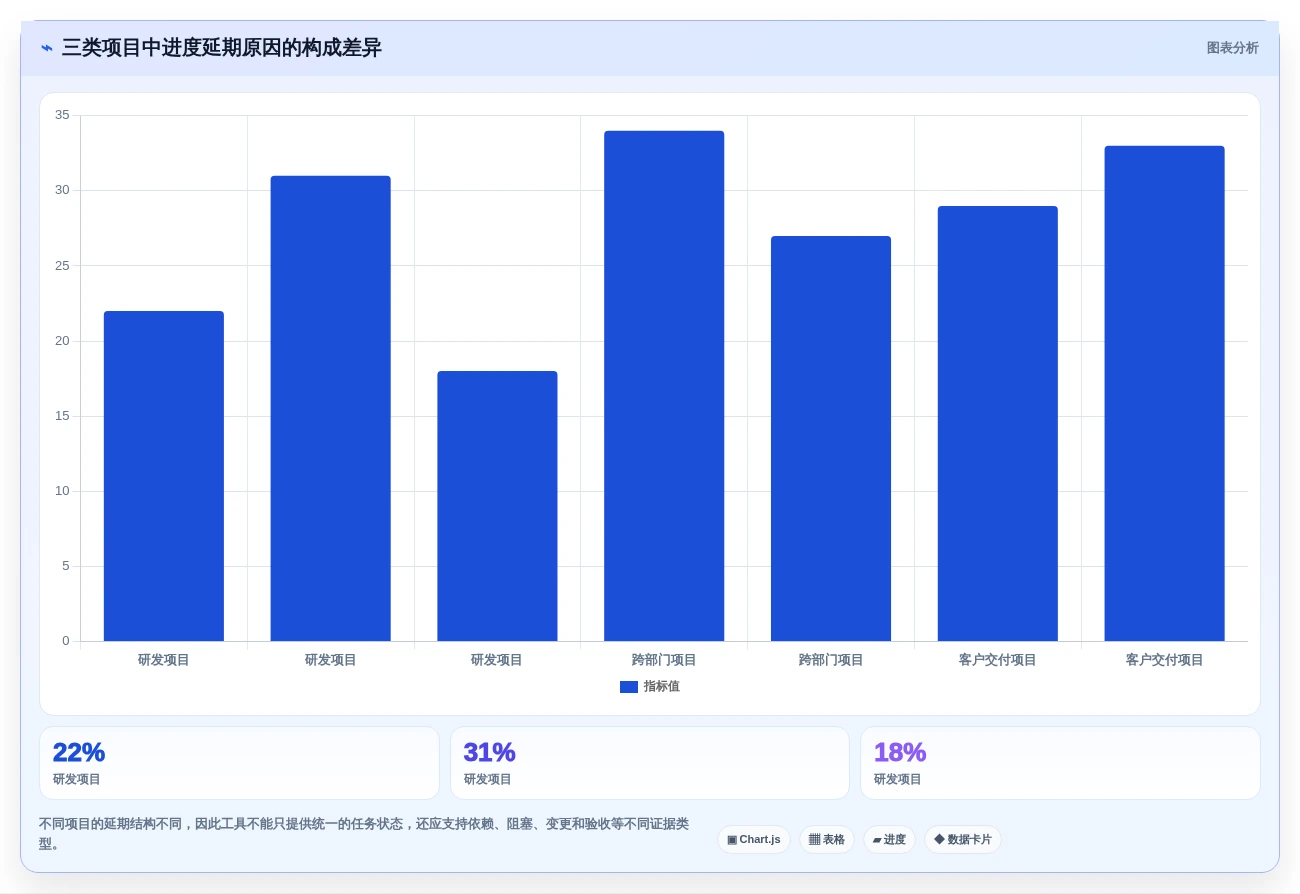Click the y-axis label 35
Screen dimensions: 1300x894
tap(62, 115)
